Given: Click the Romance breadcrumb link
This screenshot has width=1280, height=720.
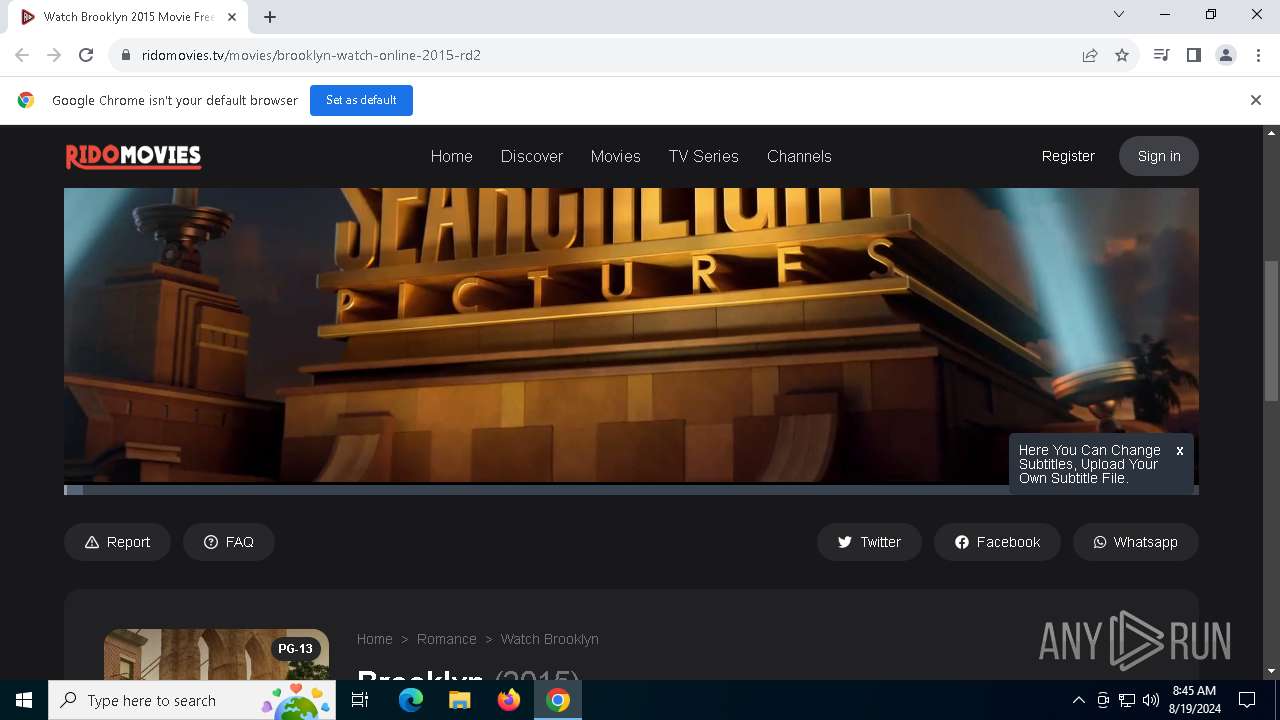Looking at the screenshot, I should pyautogui.click(x=446, y=639).
